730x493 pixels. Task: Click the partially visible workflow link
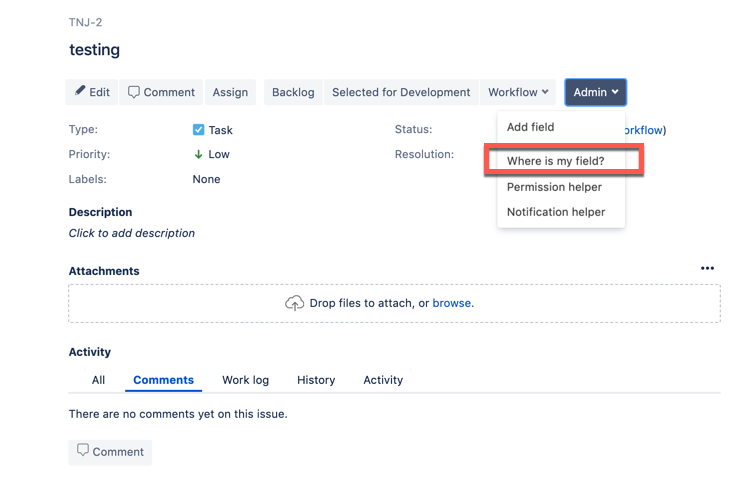click(643, 130)
